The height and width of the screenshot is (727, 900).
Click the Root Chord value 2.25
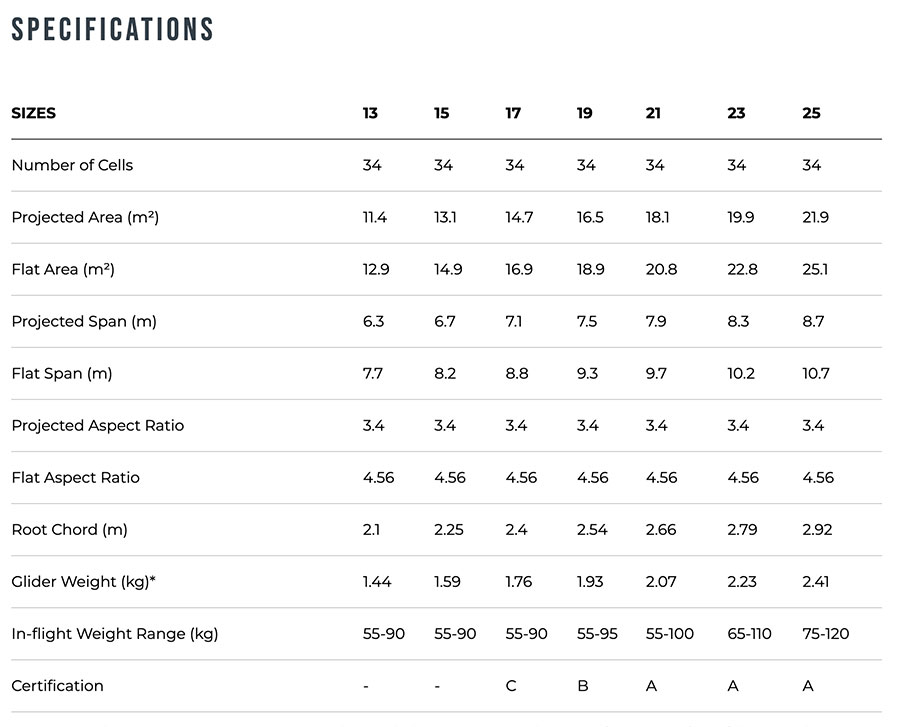pos(449,529)
